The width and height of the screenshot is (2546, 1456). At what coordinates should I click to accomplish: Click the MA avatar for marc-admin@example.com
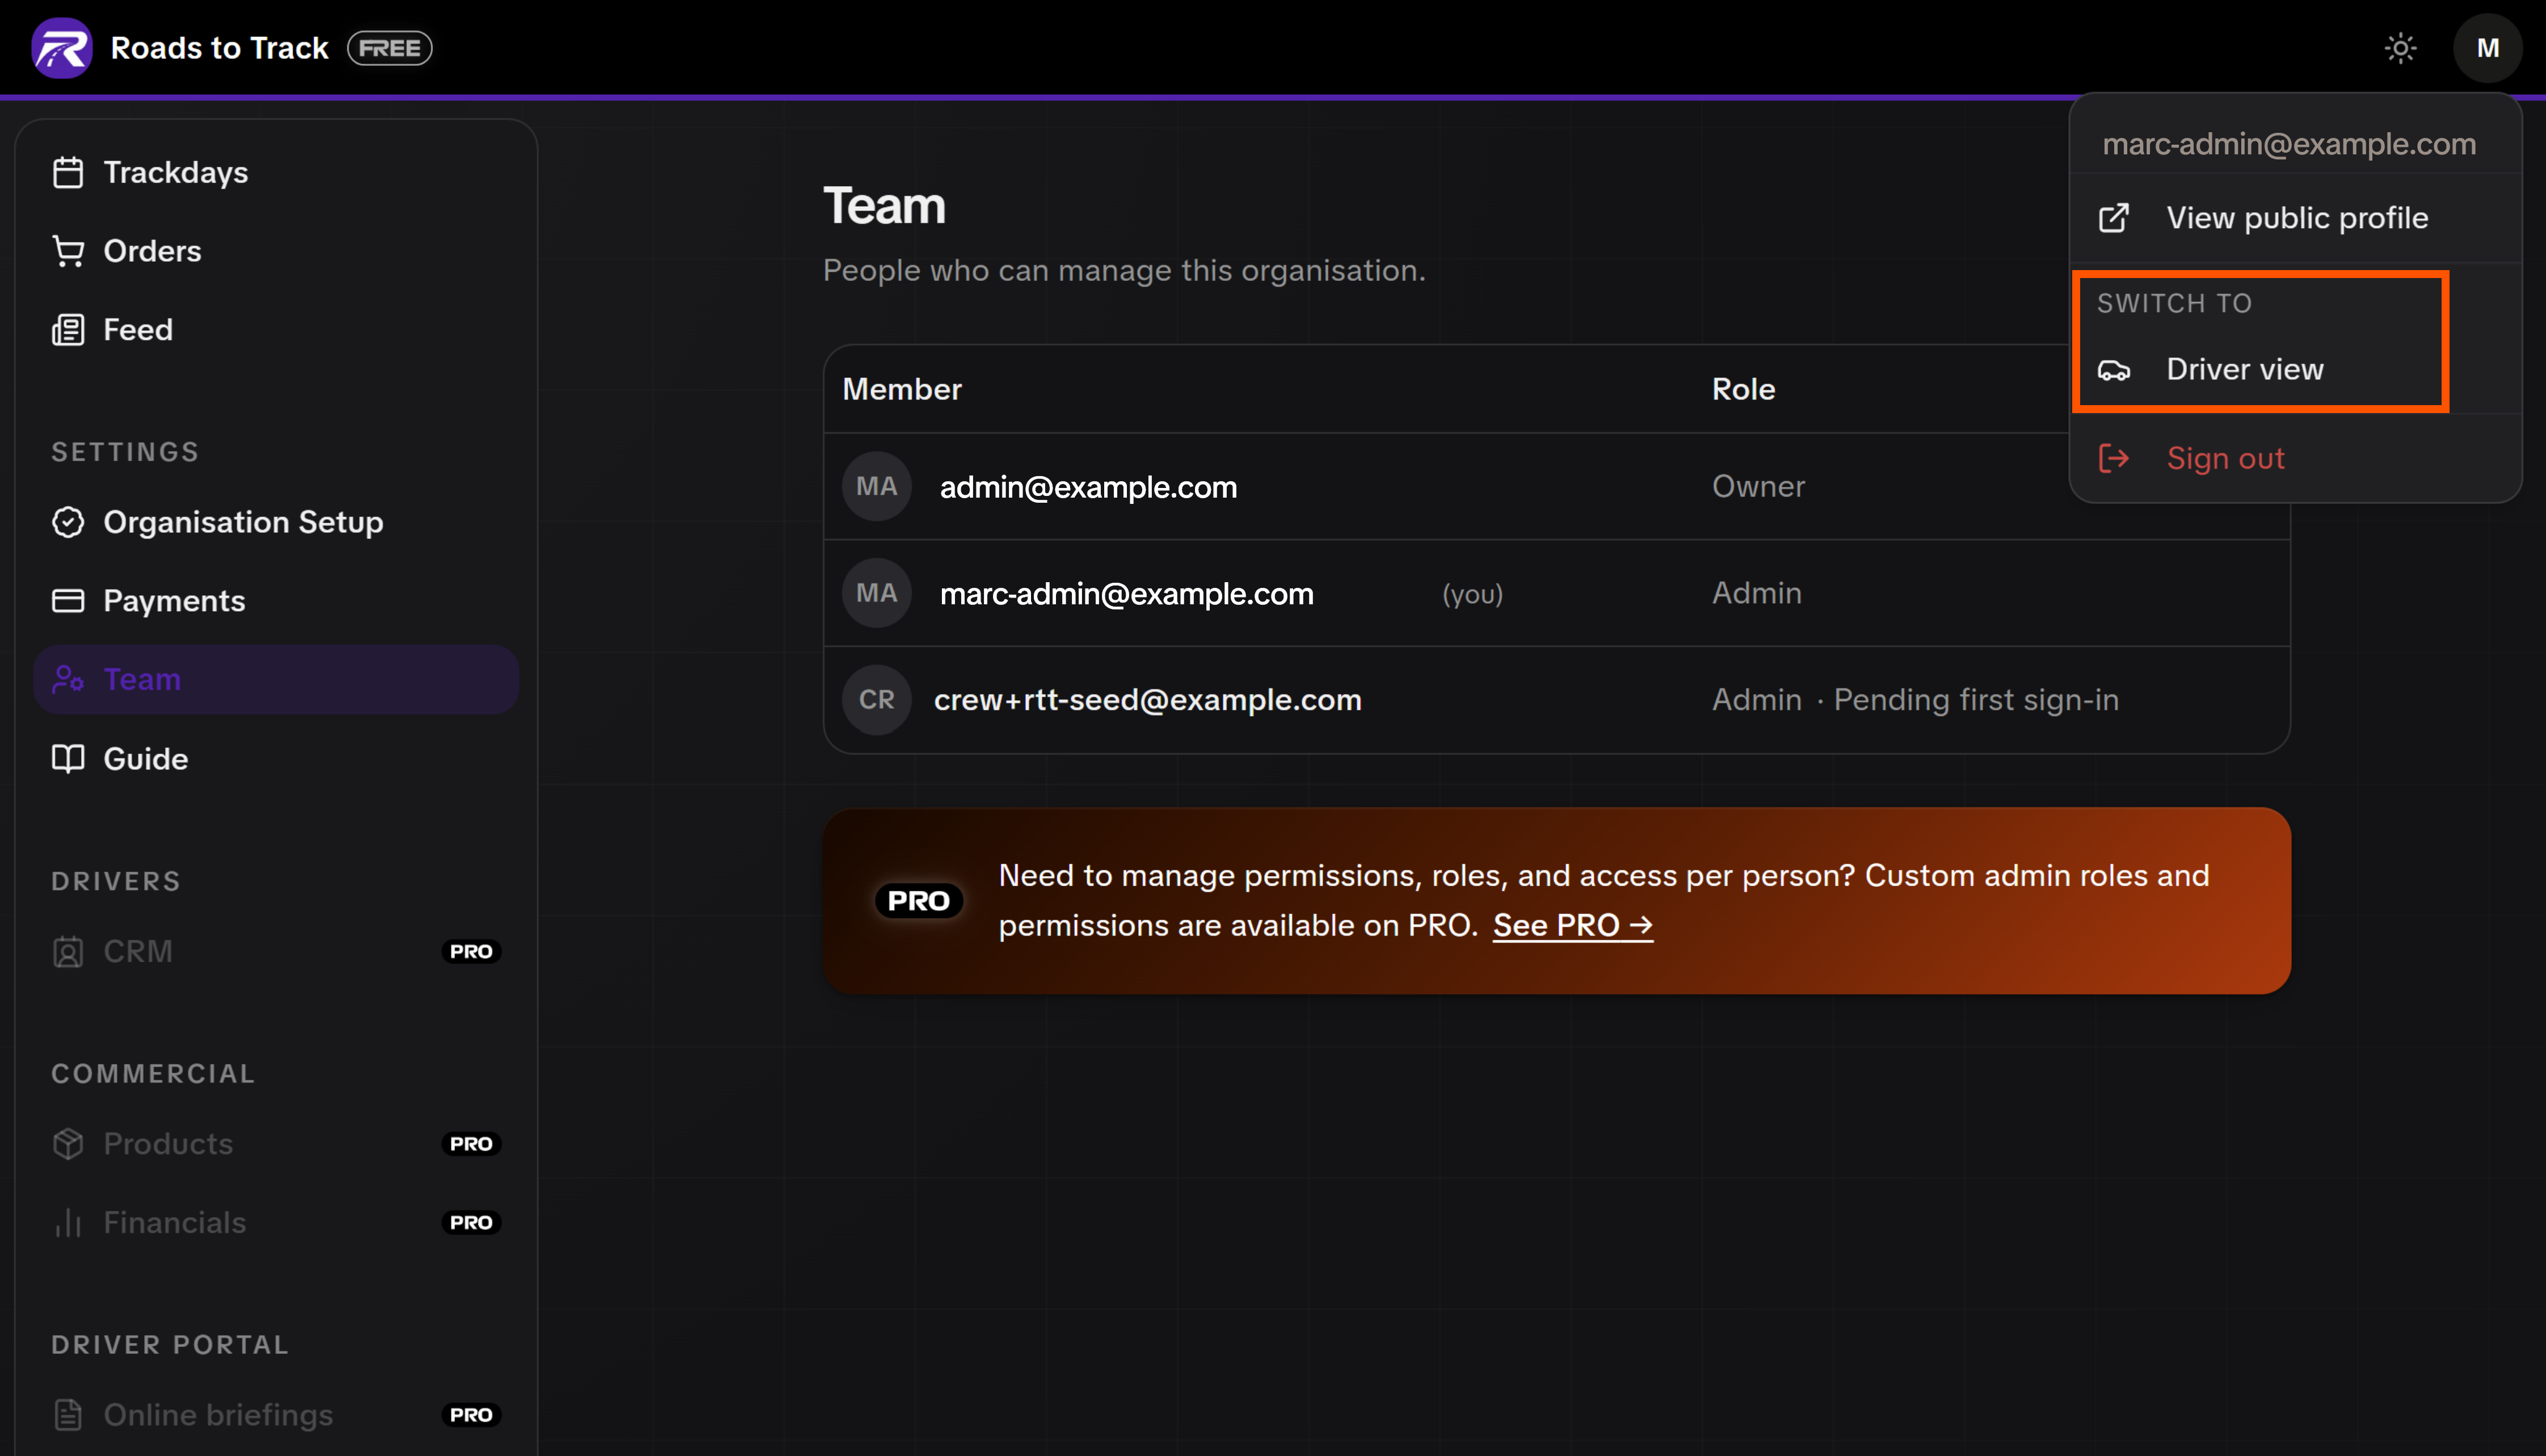pyautogui.click(x=876, y=593)
